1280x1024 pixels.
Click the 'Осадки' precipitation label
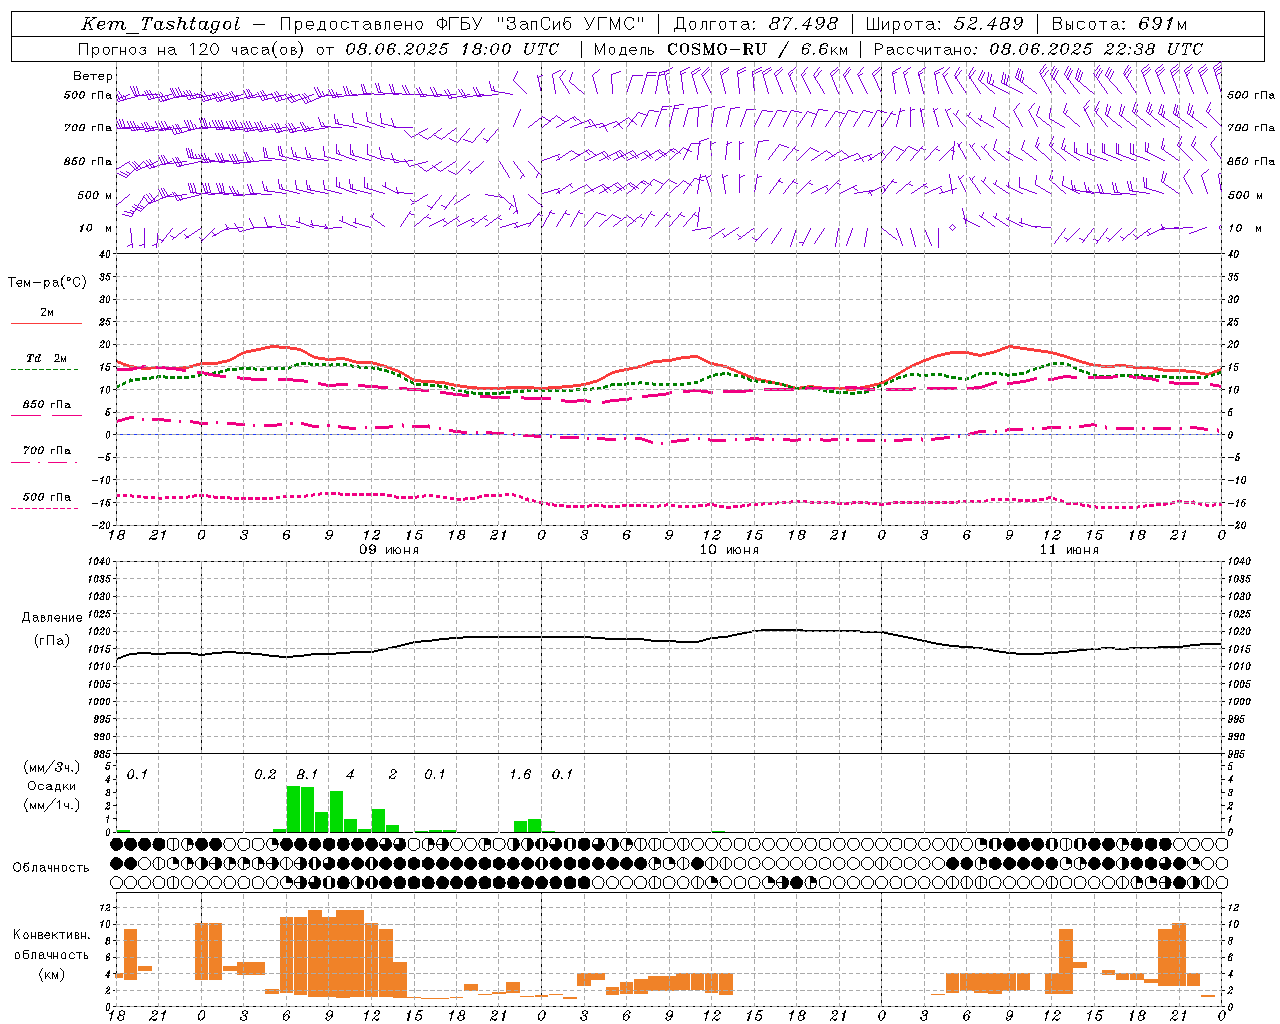[52, 787]
